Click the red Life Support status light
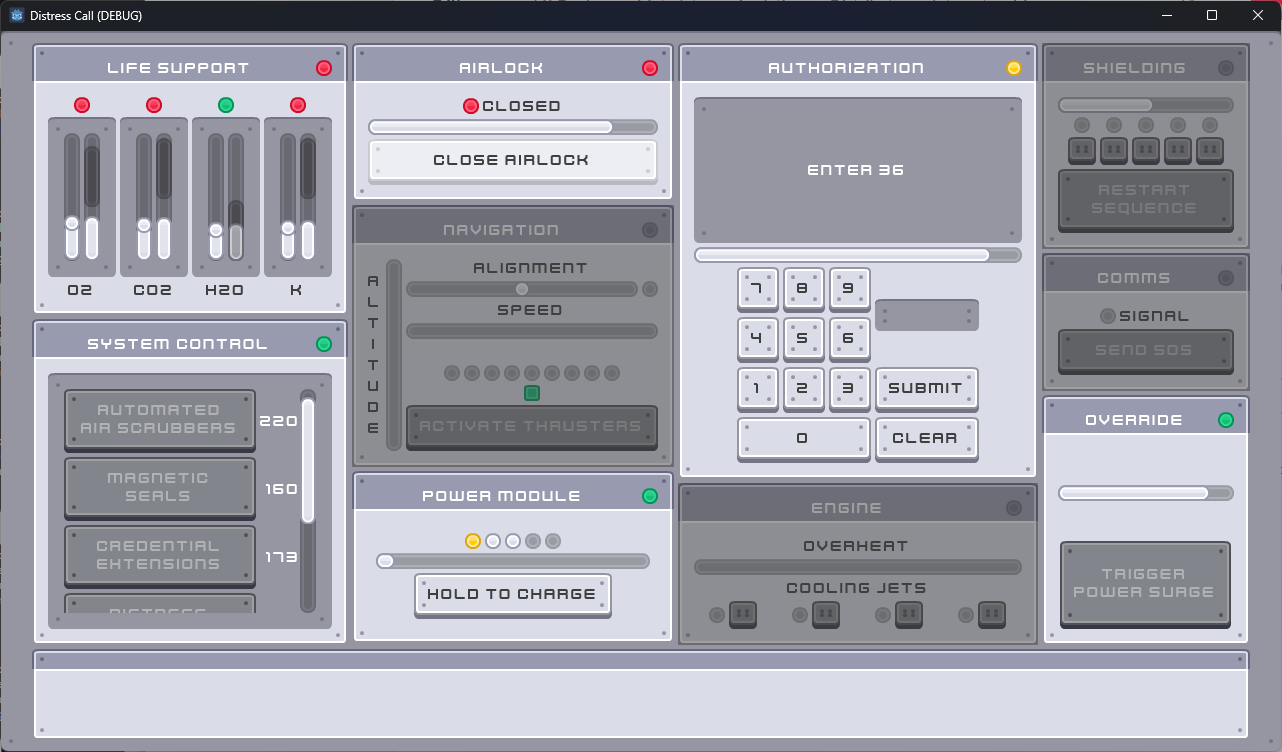1282x752 pixels. pos(324,68)
